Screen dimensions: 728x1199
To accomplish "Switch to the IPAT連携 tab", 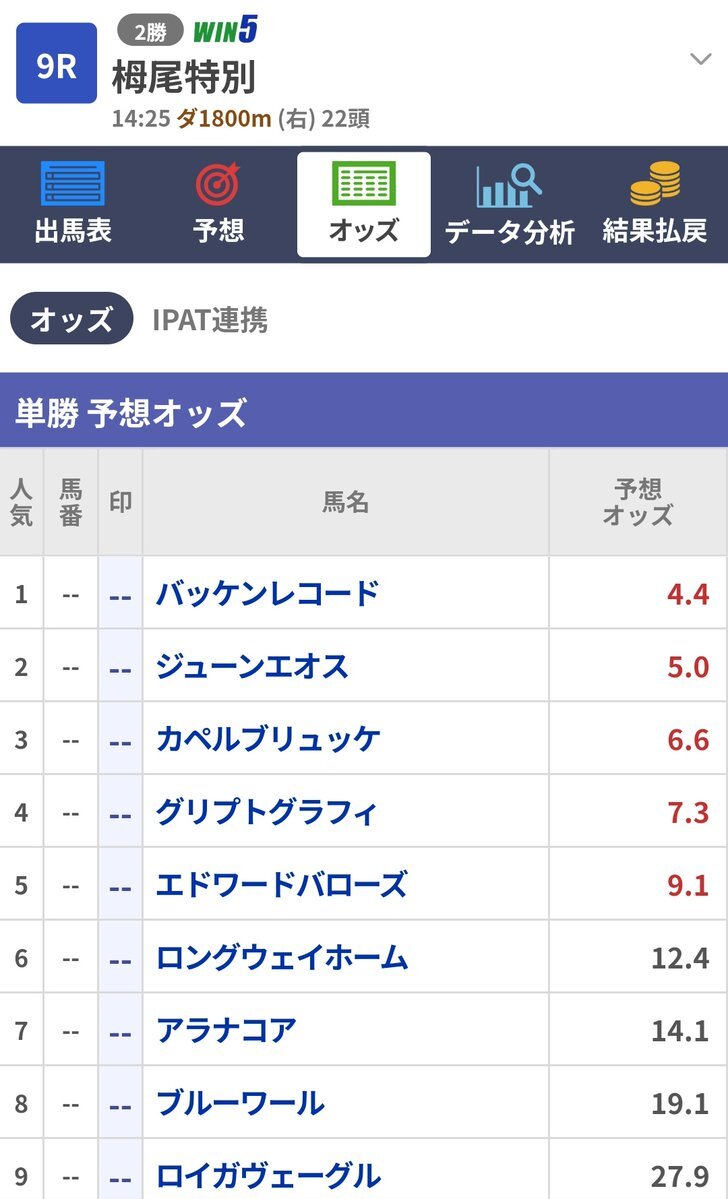I will coord(210,320).
